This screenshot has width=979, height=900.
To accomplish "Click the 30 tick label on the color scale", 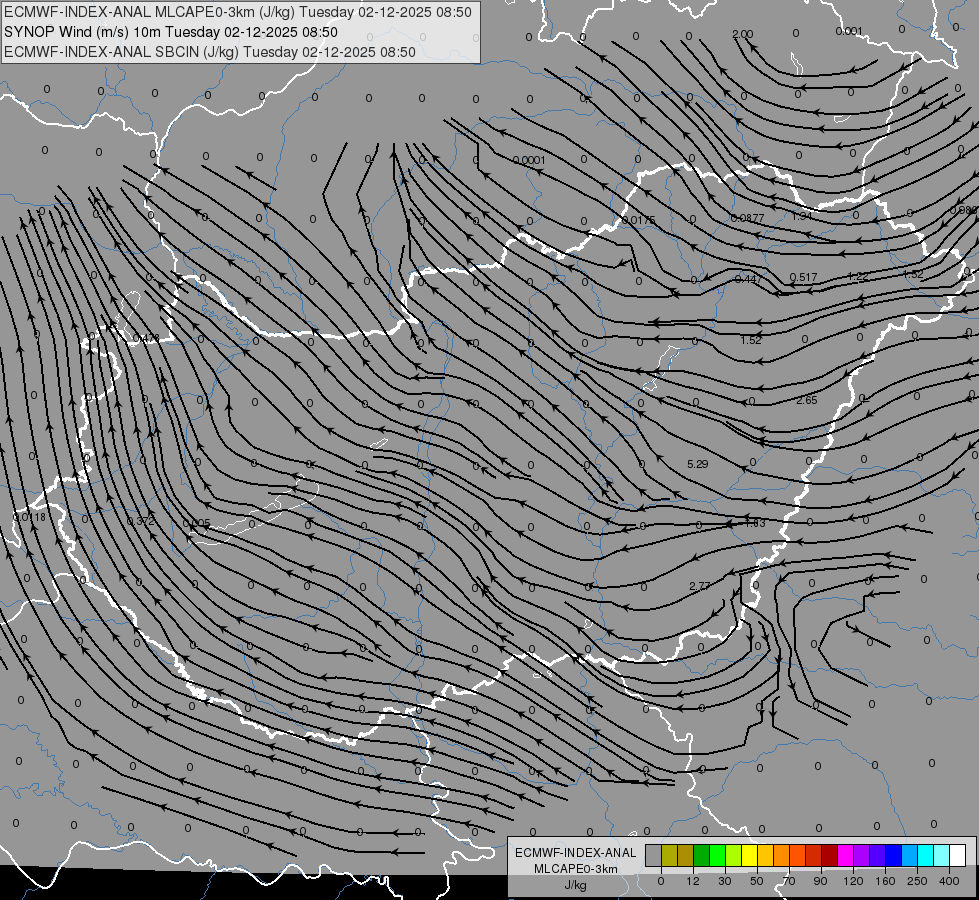I will click(725, 881).
